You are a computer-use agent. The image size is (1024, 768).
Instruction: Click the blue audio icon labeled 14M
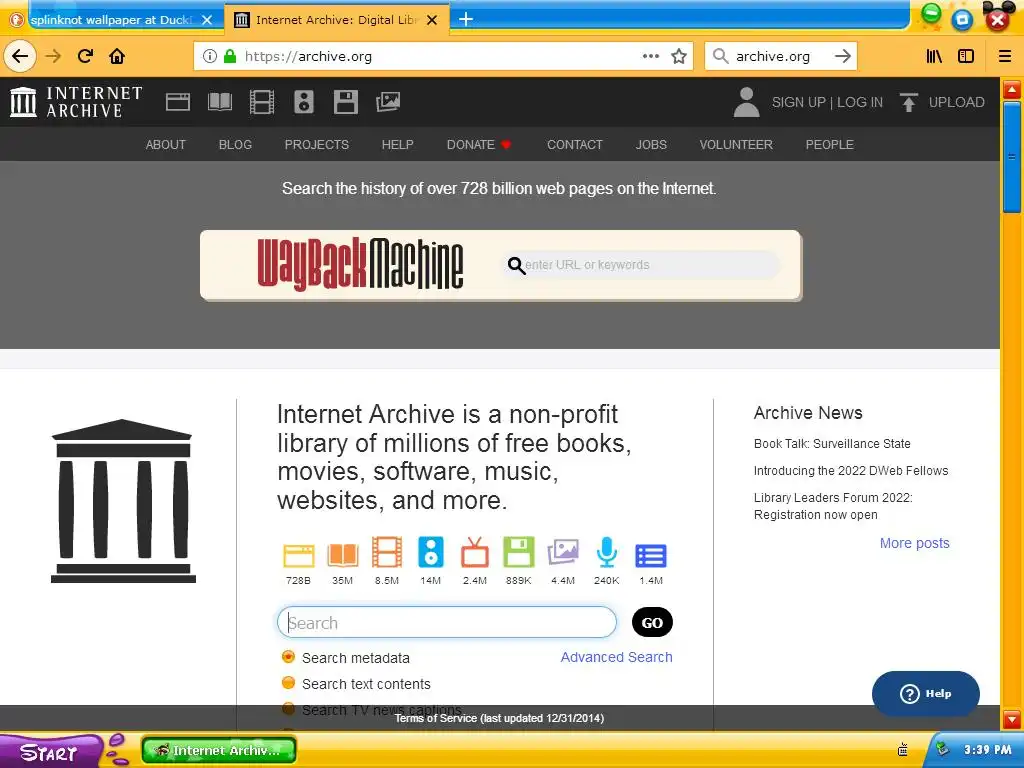point(430,552)
